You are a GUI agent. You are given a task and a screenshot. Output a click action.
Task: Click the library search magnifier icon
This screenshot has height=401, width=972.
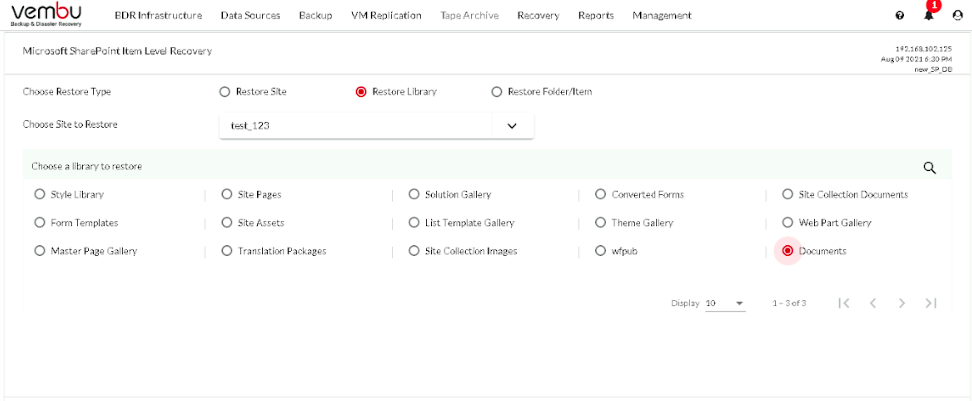(929, 167)
